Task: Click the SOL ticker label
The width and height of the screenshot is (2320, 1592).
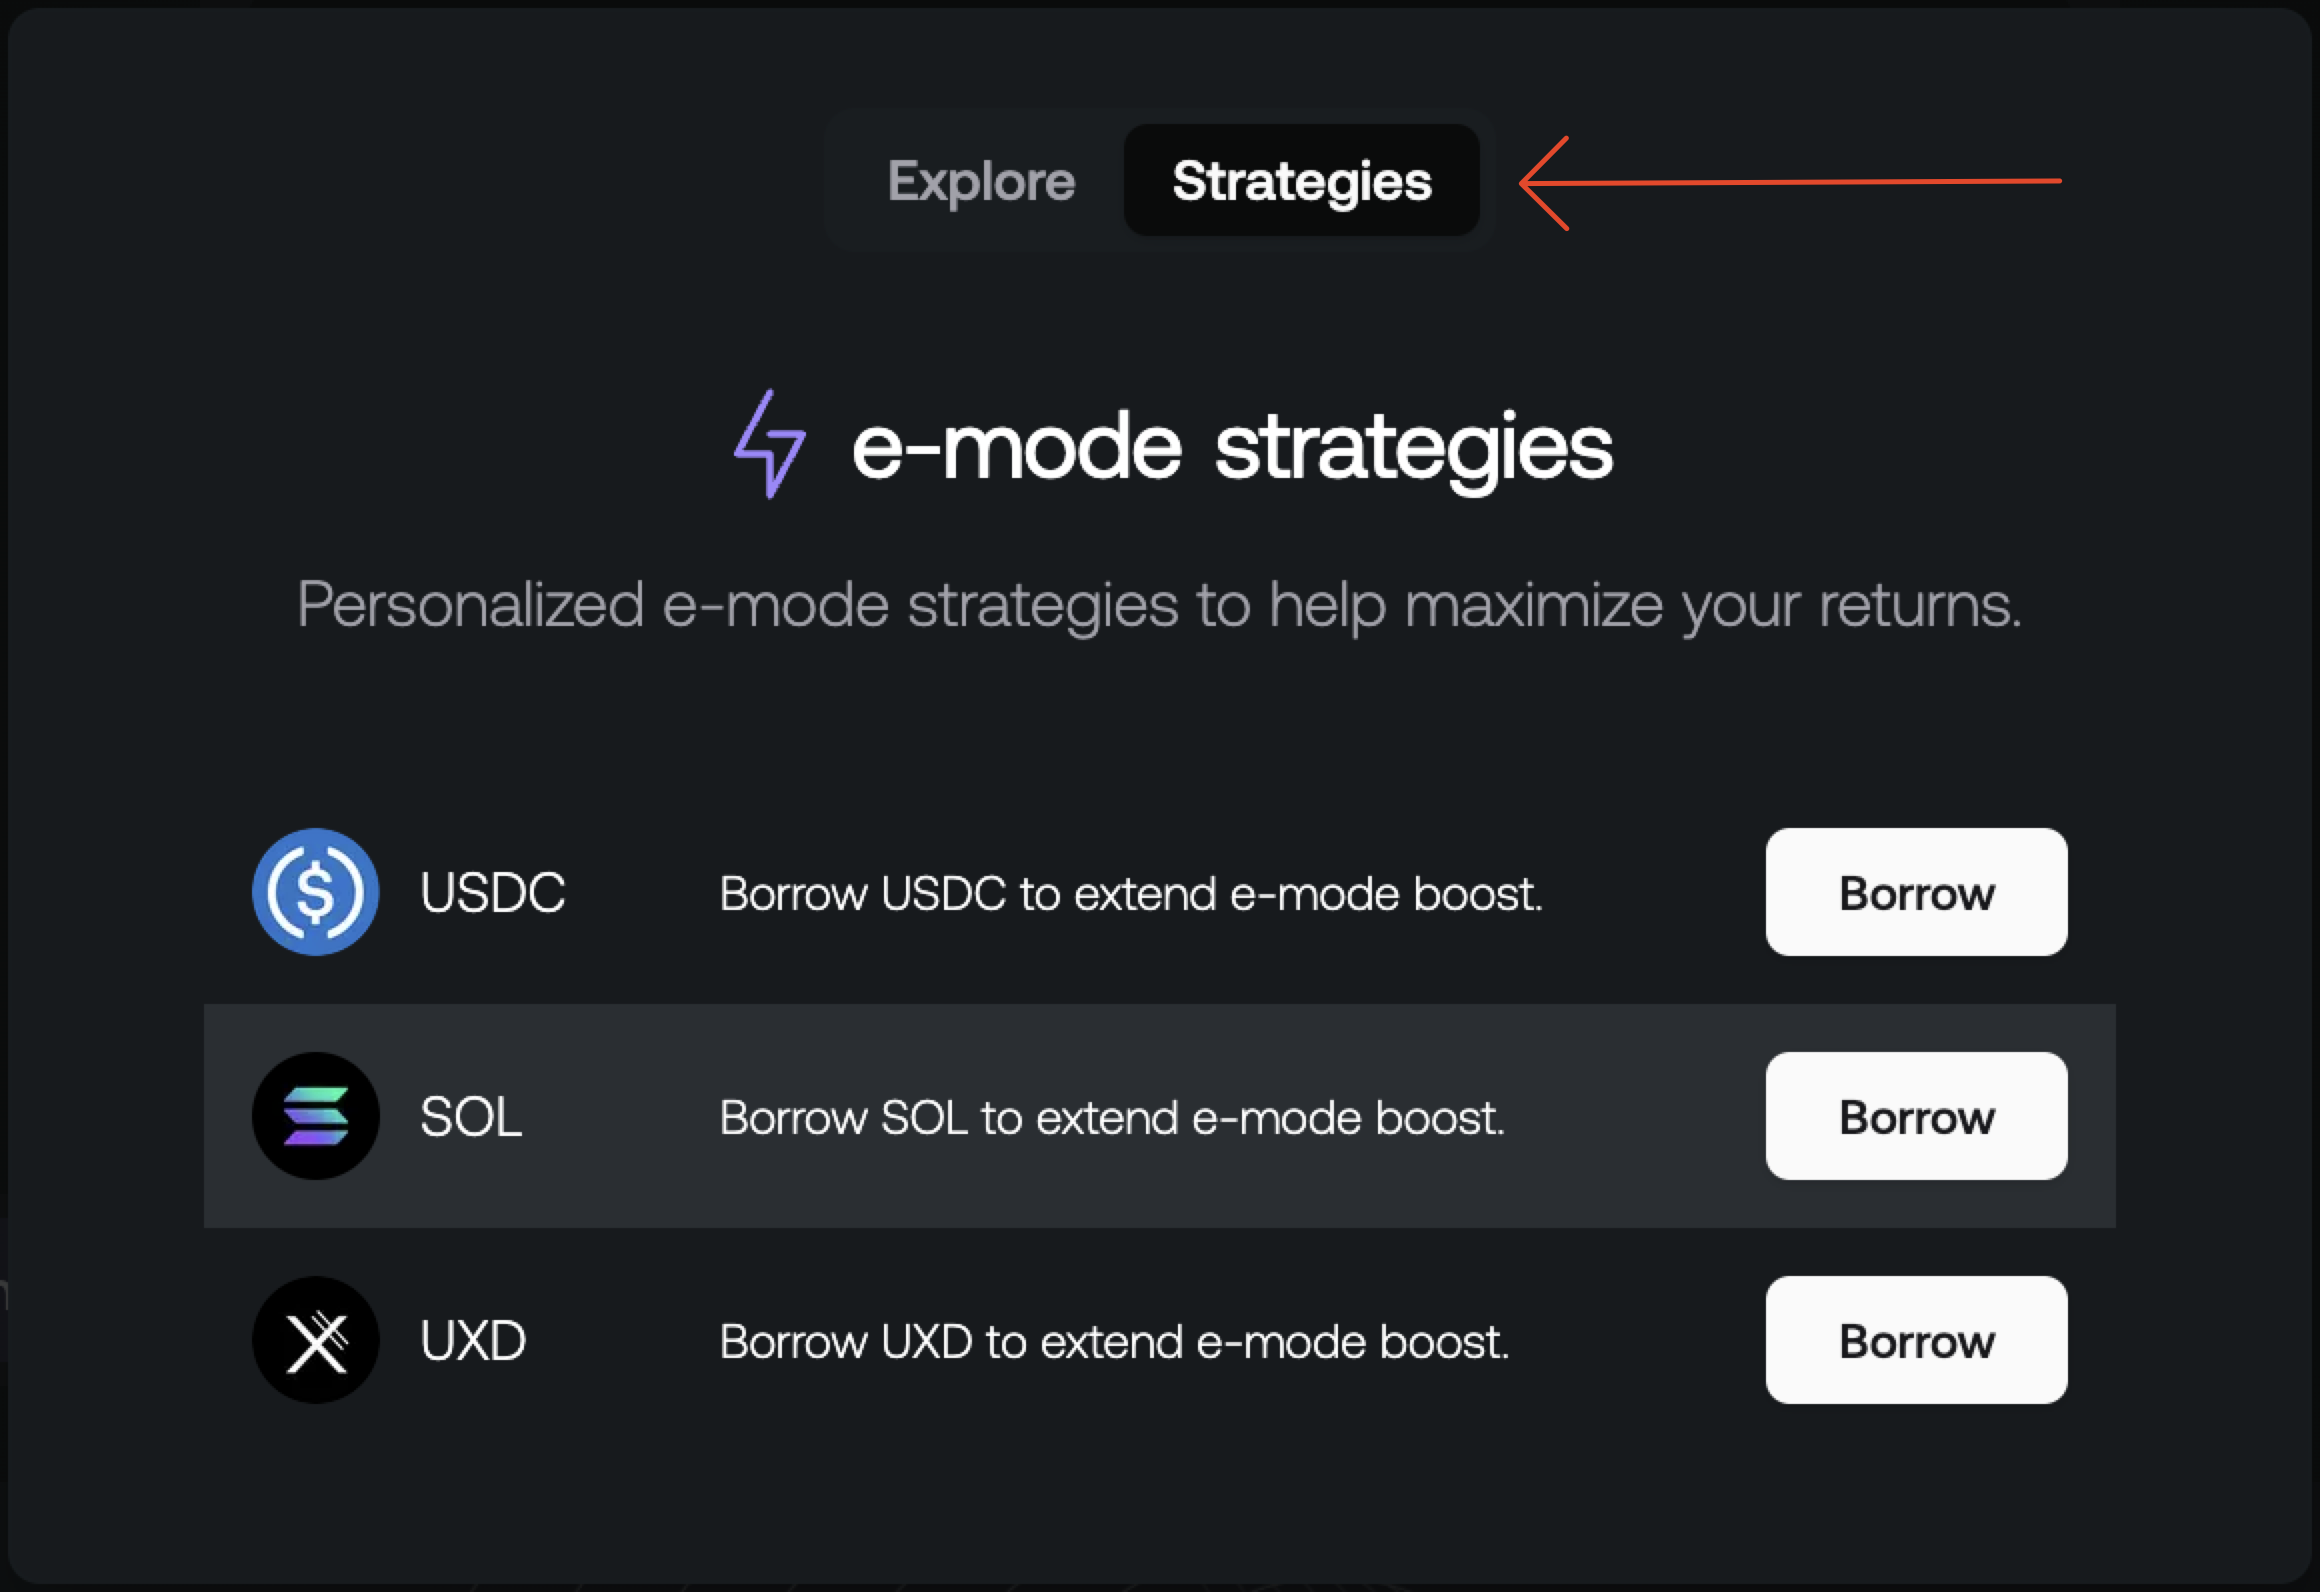Action: point(470,1117)
